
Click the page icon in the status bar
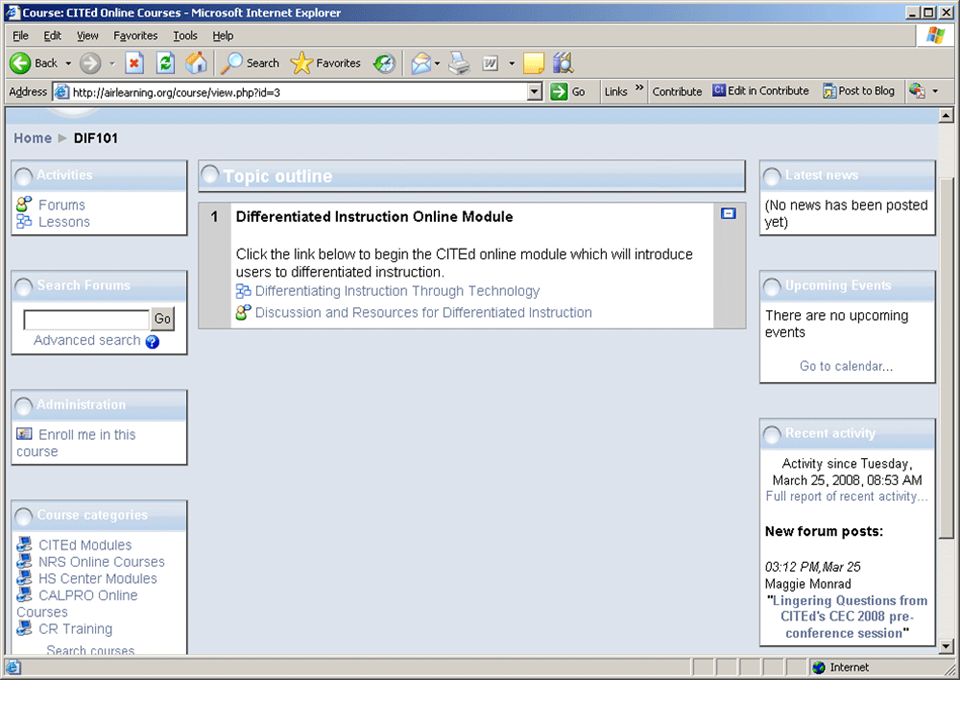click(x=13, y=667)
